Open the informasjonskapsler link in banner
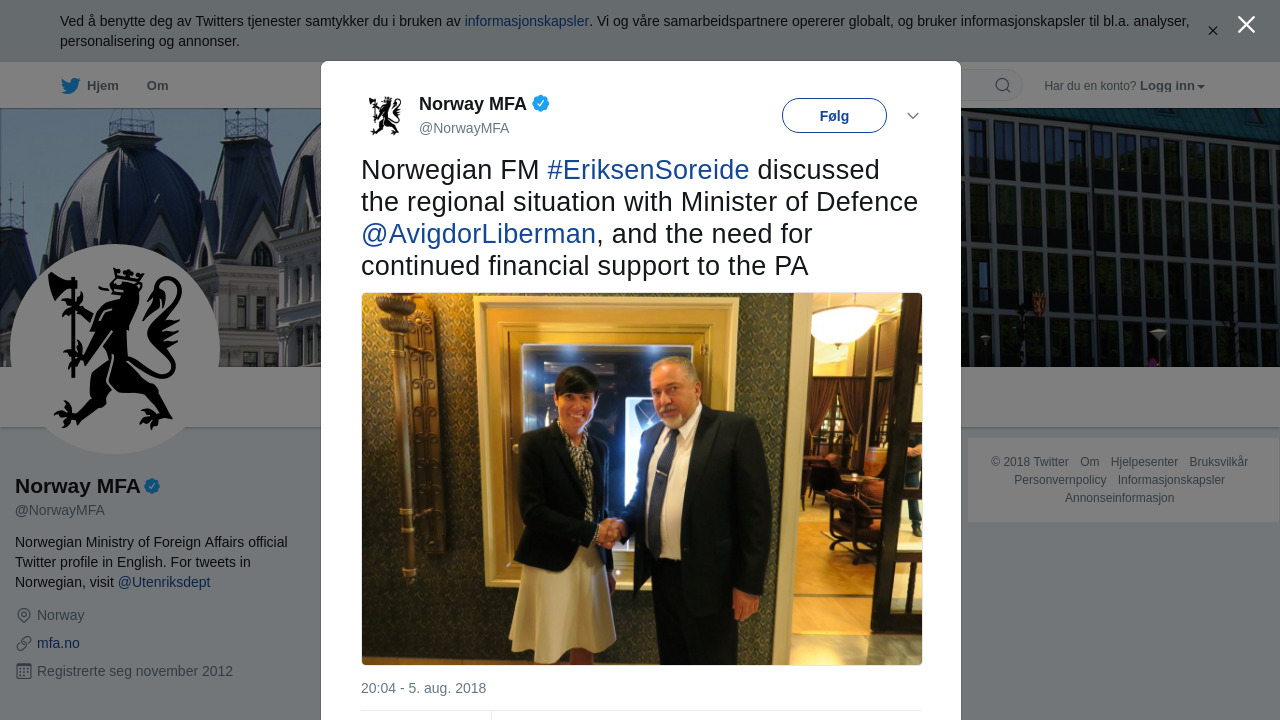Image resolution: width=1280 pixels, height=720 pixels. click(527, 21)
